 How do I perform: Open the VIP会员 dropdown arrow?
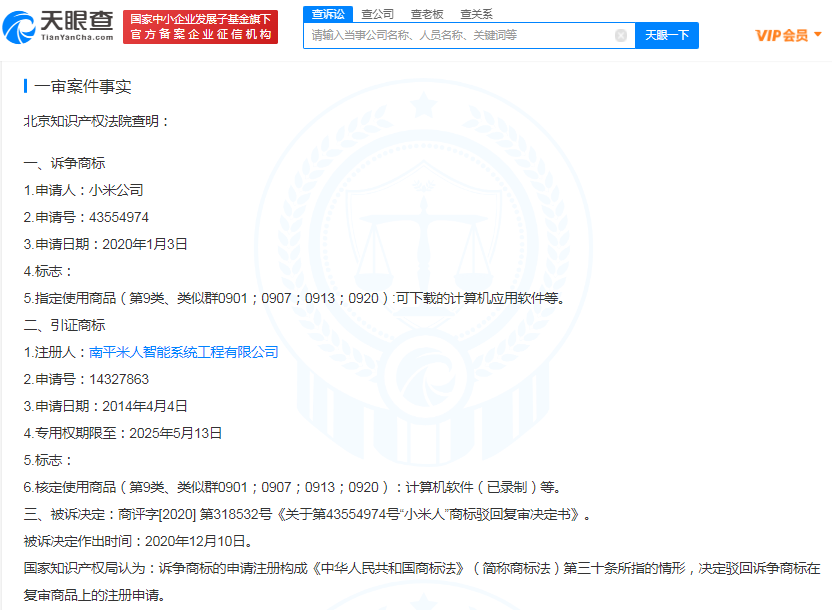coord(818,34)
